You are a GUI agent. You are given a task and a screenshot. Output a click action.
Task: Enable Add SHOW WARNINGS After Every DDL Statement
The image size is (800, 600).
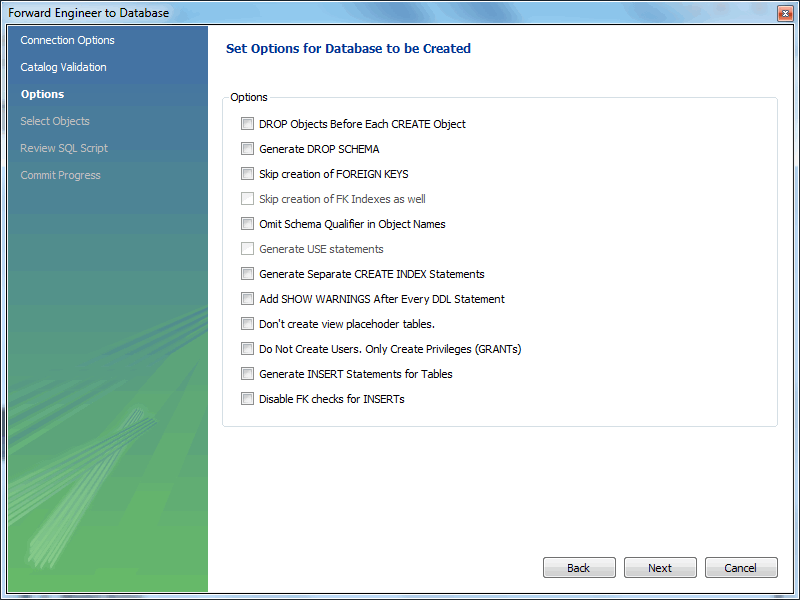pos(247,299)
